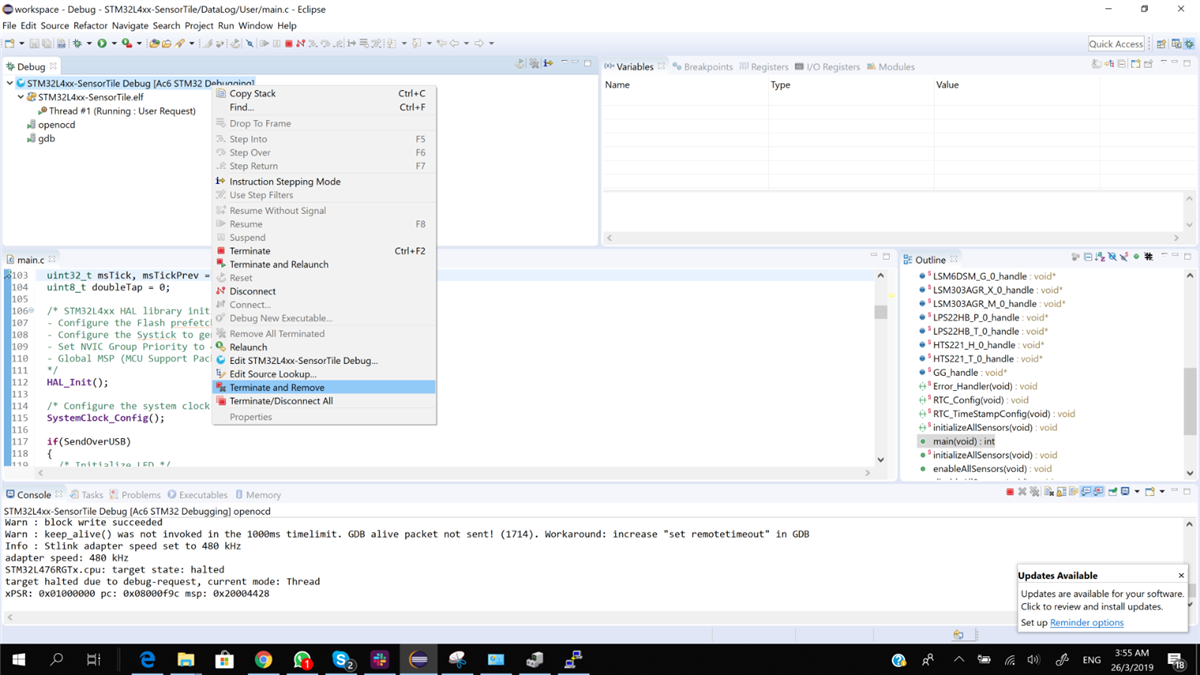The height and width of the screenshot is (675, 1200).
Task: Select Terminate and Remove from context menu
Action: pos(277,387)
